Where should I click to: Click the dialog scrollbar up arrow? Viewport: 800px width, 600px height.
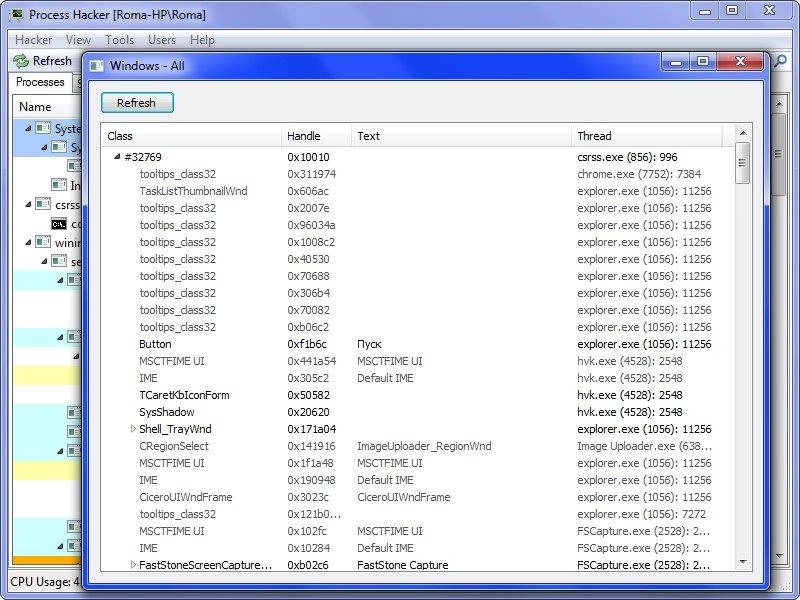coord(743,133)
